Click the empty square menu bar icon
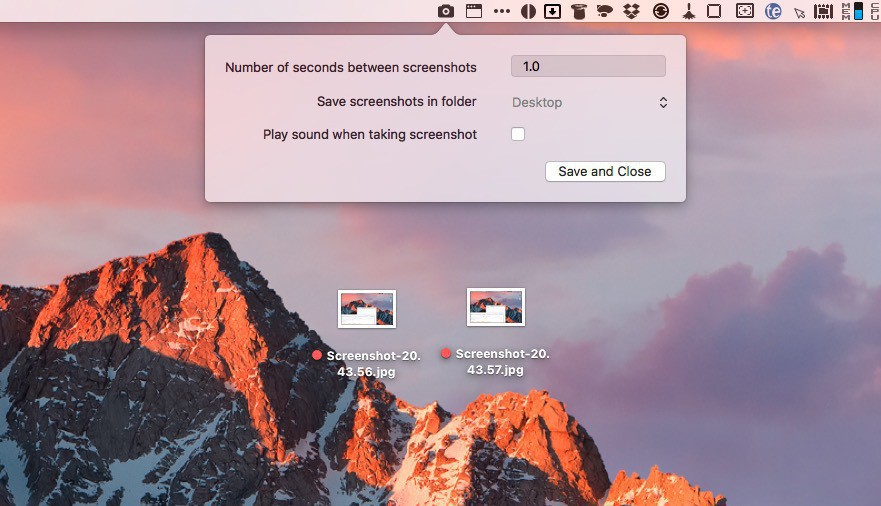The image size is (881, 506). (714, 11)
